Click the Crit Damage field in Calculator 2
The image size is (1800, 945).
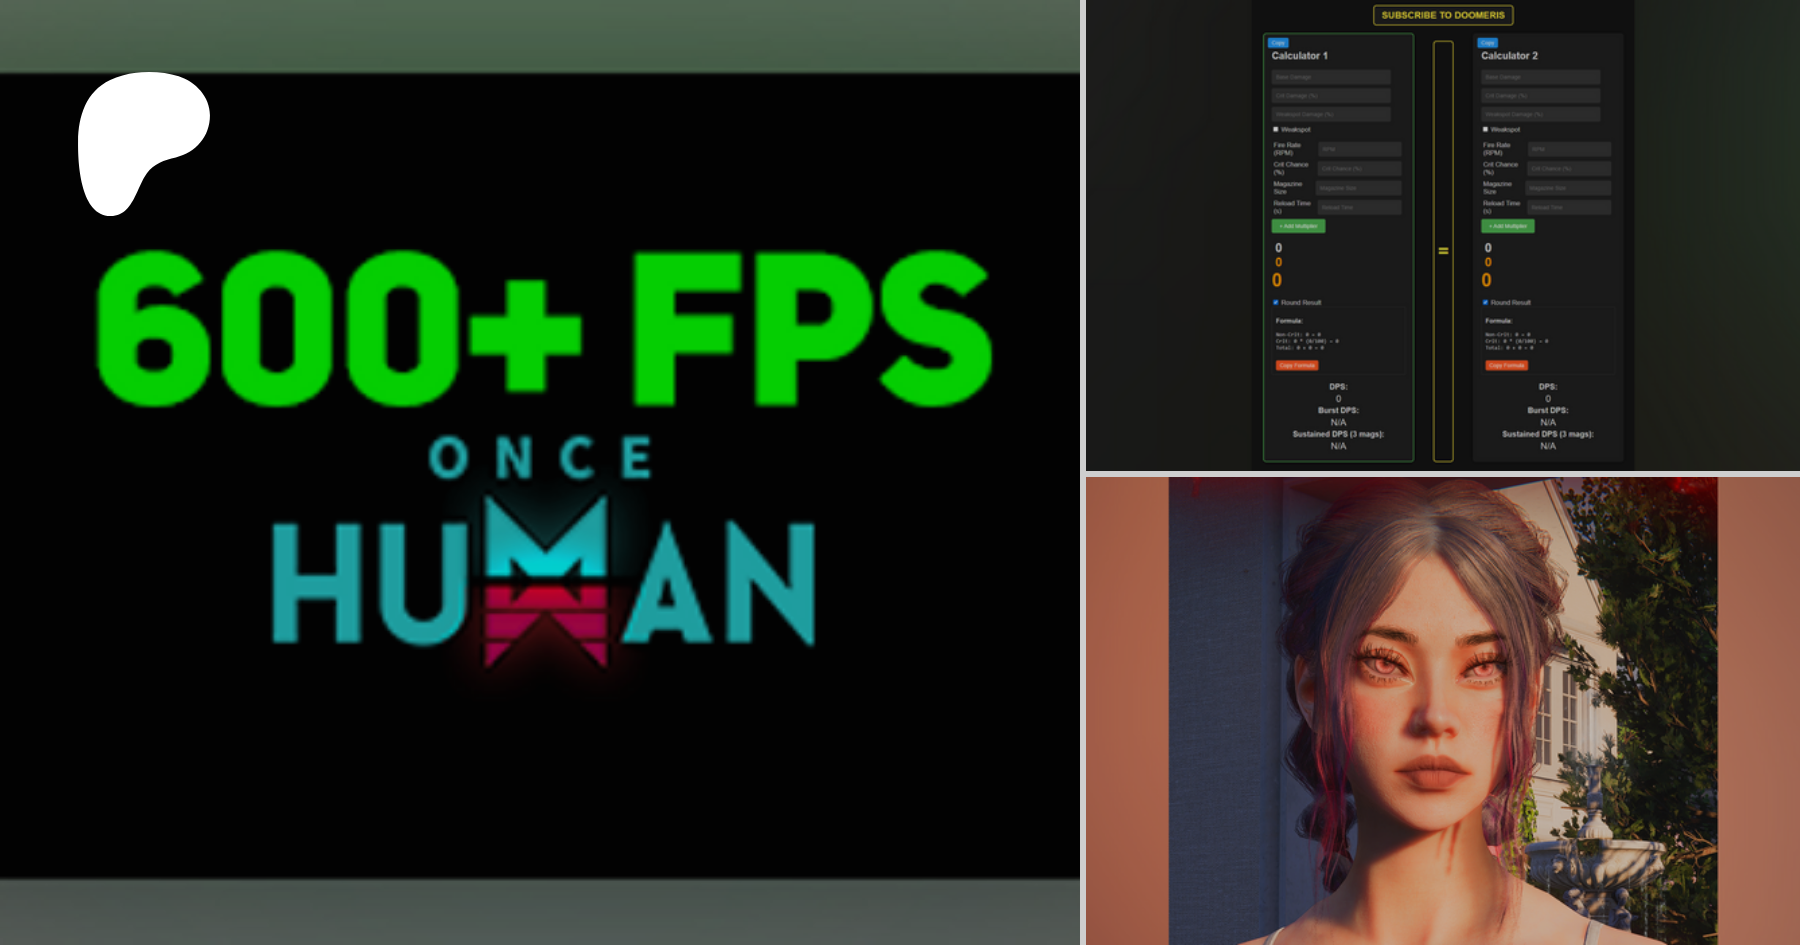[x=1540, y=96]
